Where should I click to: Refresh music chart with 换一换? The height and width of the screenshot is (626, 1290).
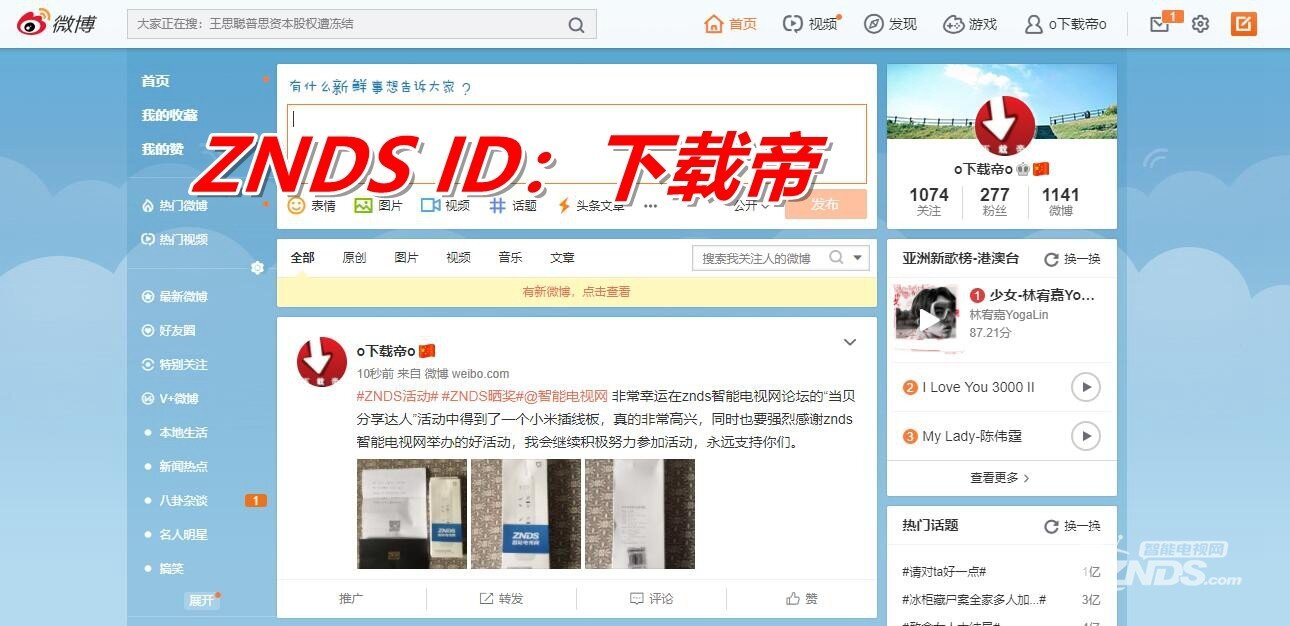tap(1072, 259)
